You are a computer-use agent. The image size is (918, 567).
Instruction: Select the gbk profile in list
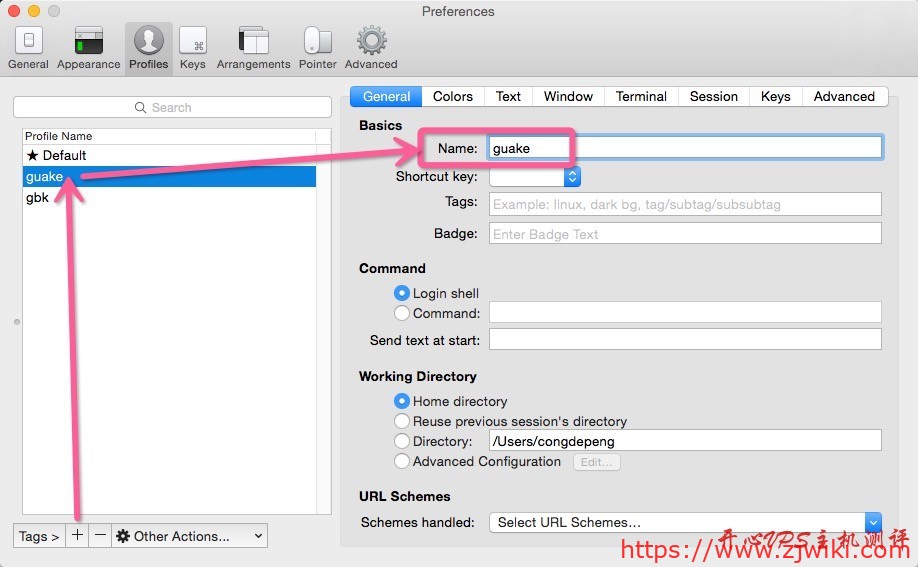pyautogui.click(x=38, y=198)
